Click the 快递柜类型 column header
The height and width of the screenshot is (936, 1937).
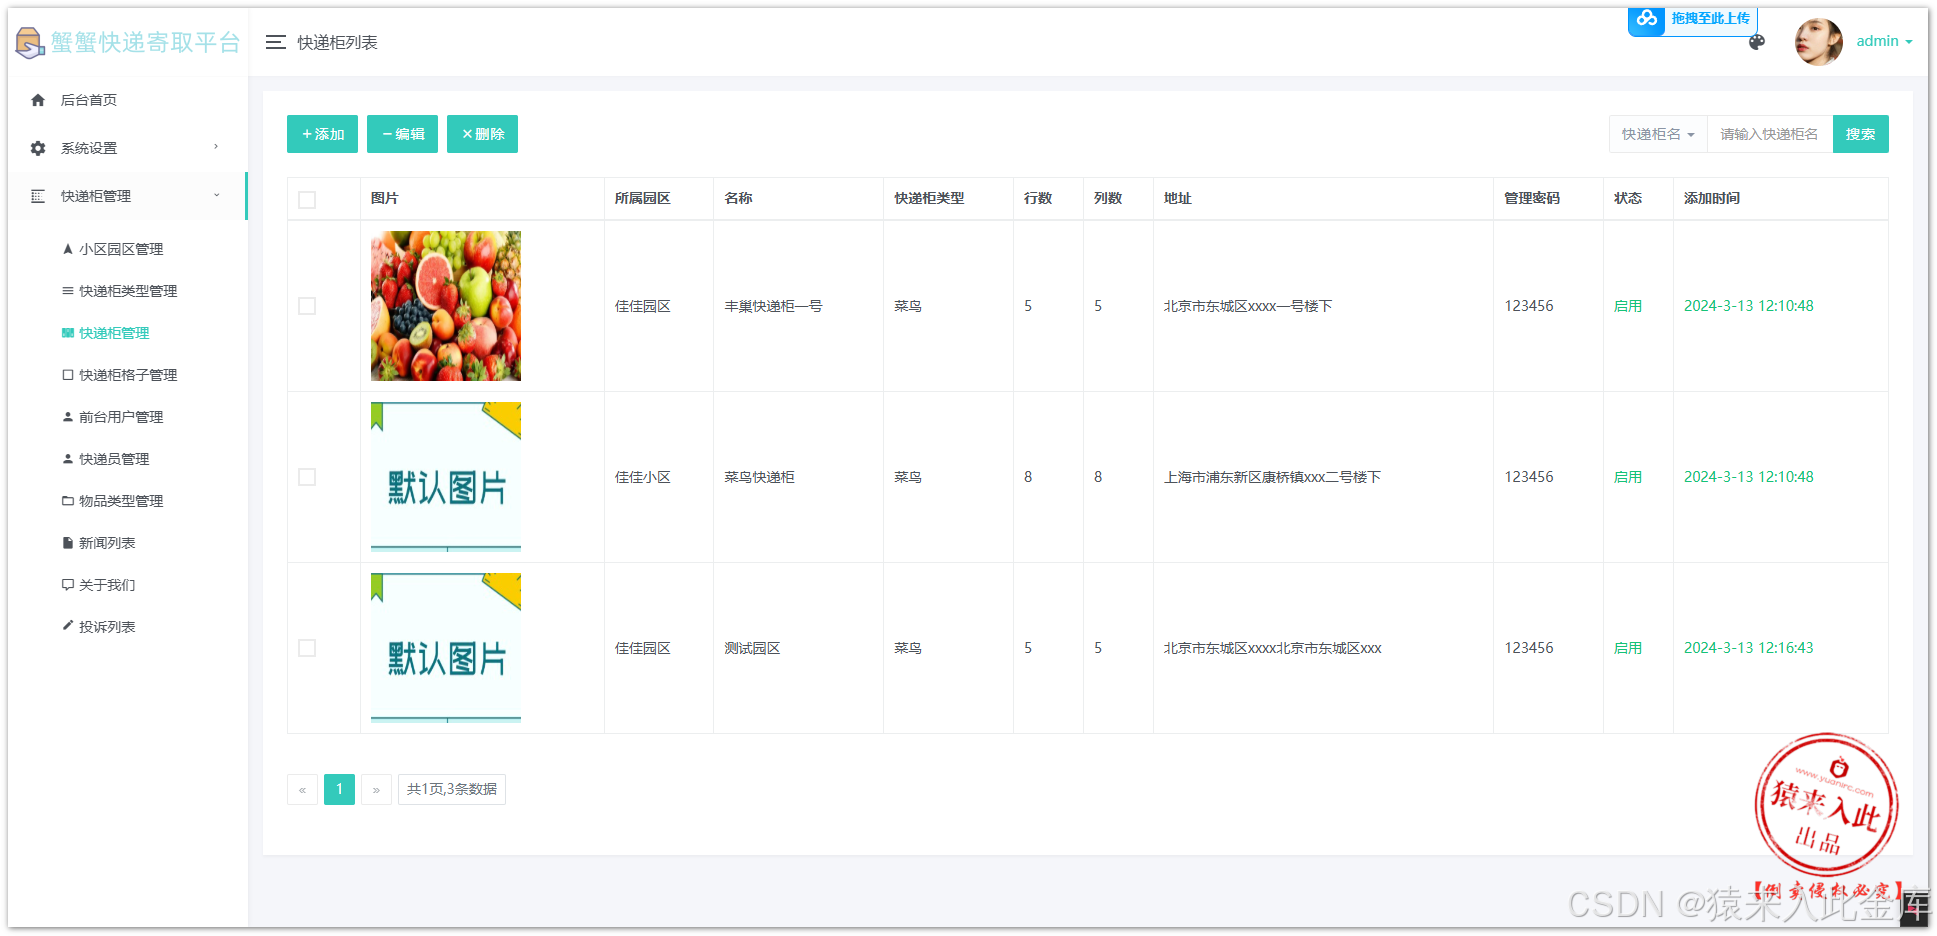[929, 198]
